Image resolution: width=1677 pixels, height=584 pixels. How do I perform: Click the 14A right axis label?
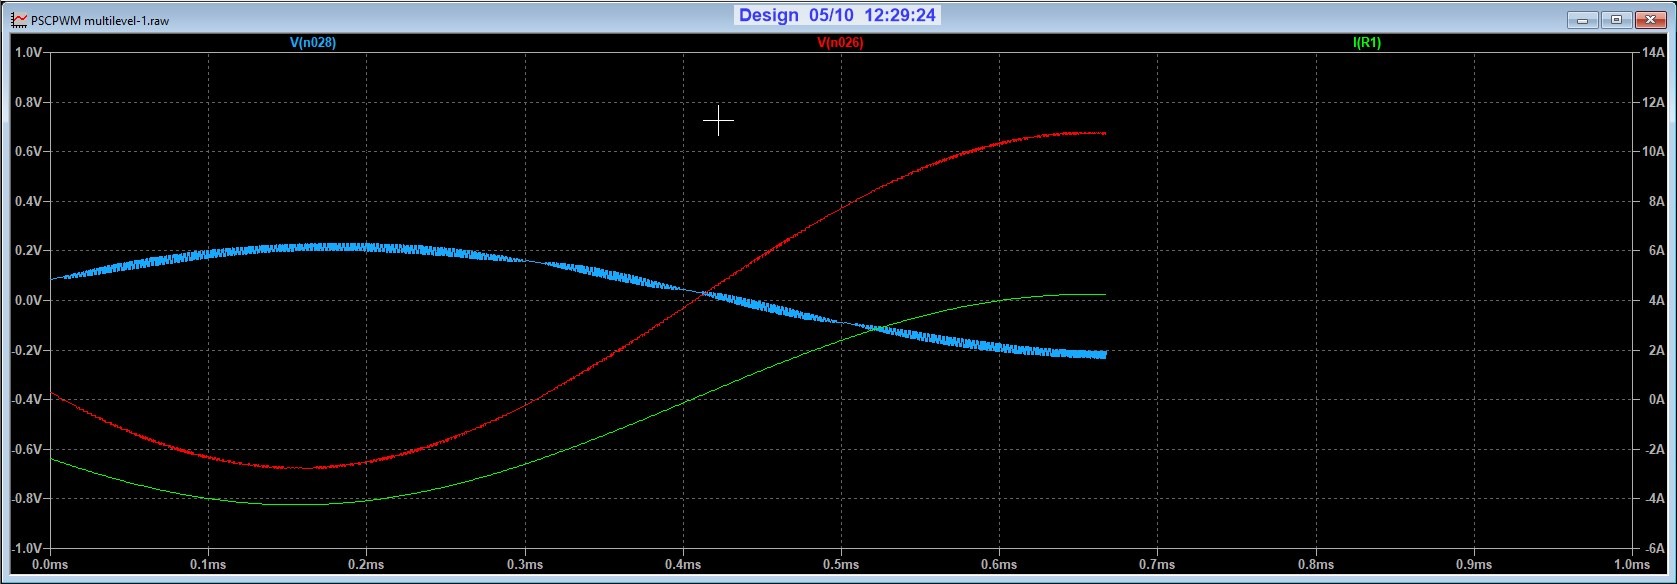[x=1654, y=52]
